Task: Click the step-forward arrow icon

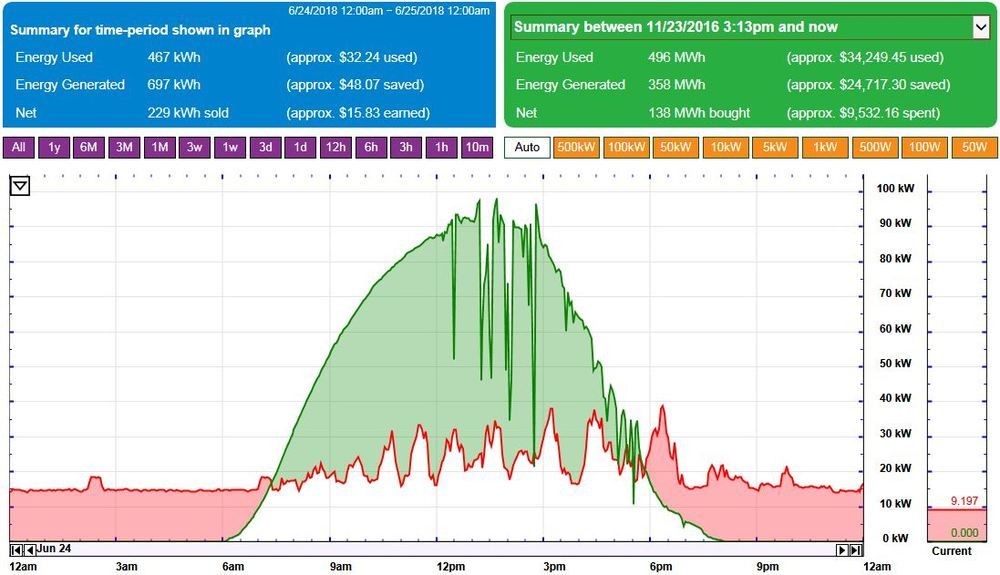Action: pyautogui.click(x=843, y=550)
